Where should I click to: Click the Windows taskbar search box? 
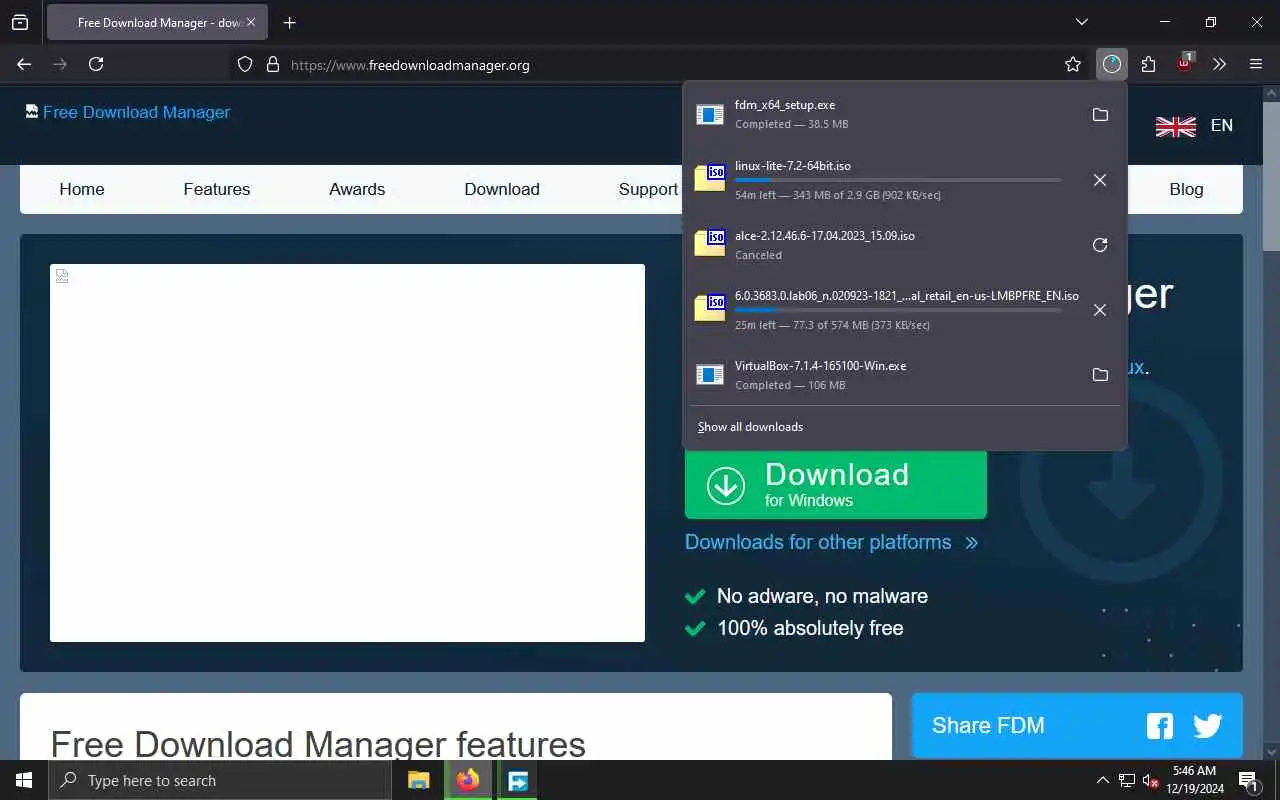[x=220, y=780]
